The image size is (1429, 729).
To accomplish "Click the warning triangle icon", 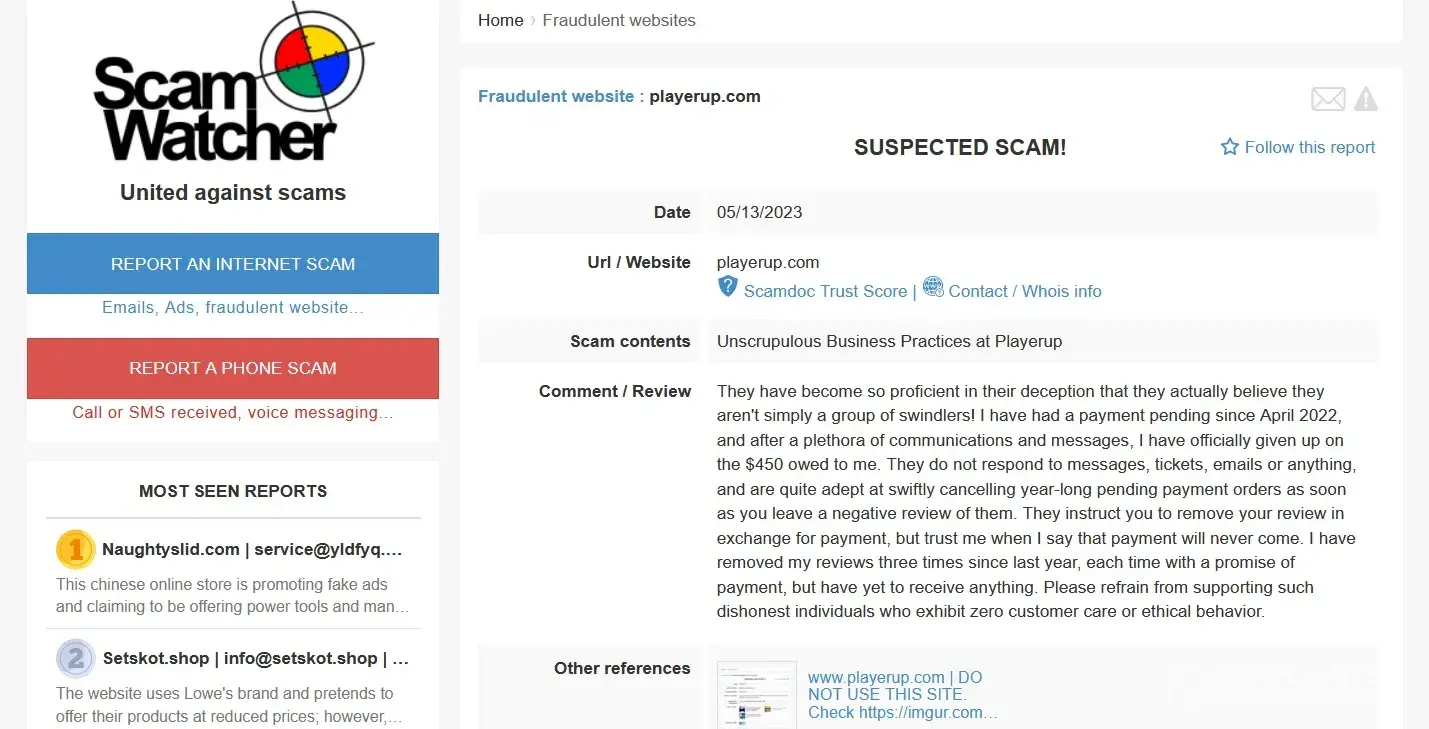I will (x=1365, y=99).
